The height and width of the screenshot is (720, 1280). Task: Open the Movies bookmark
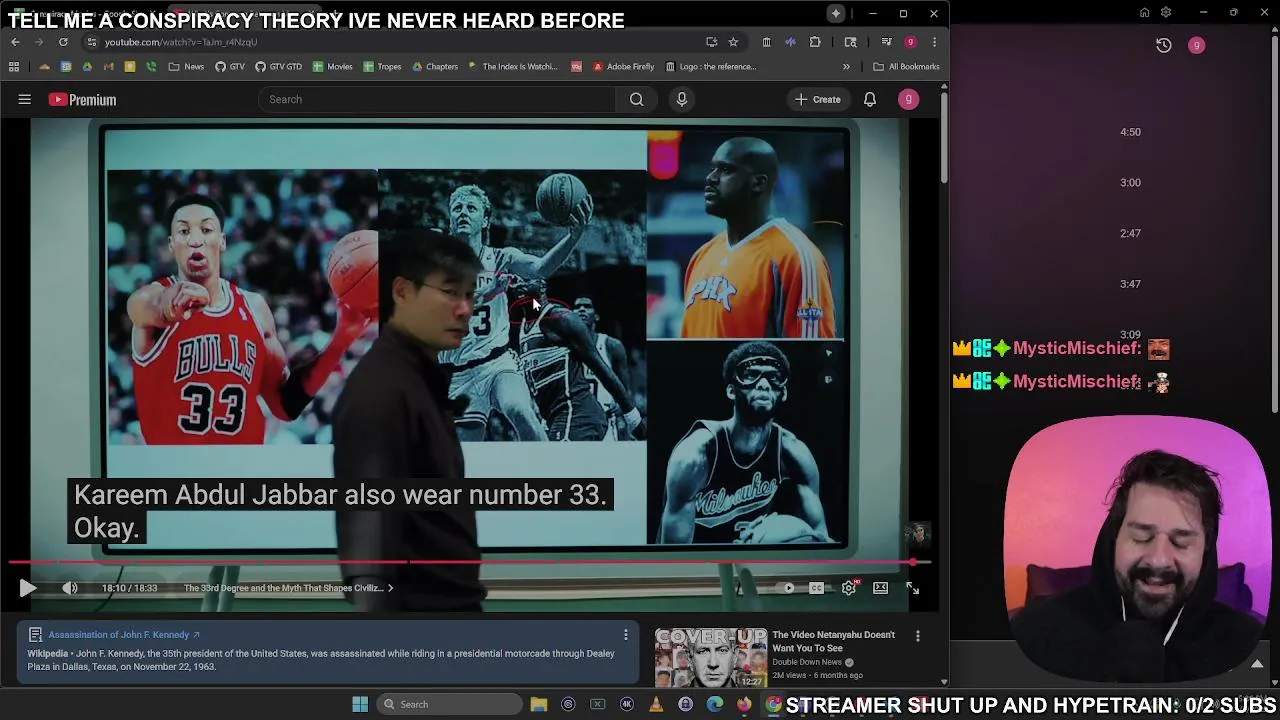(332, 67)
